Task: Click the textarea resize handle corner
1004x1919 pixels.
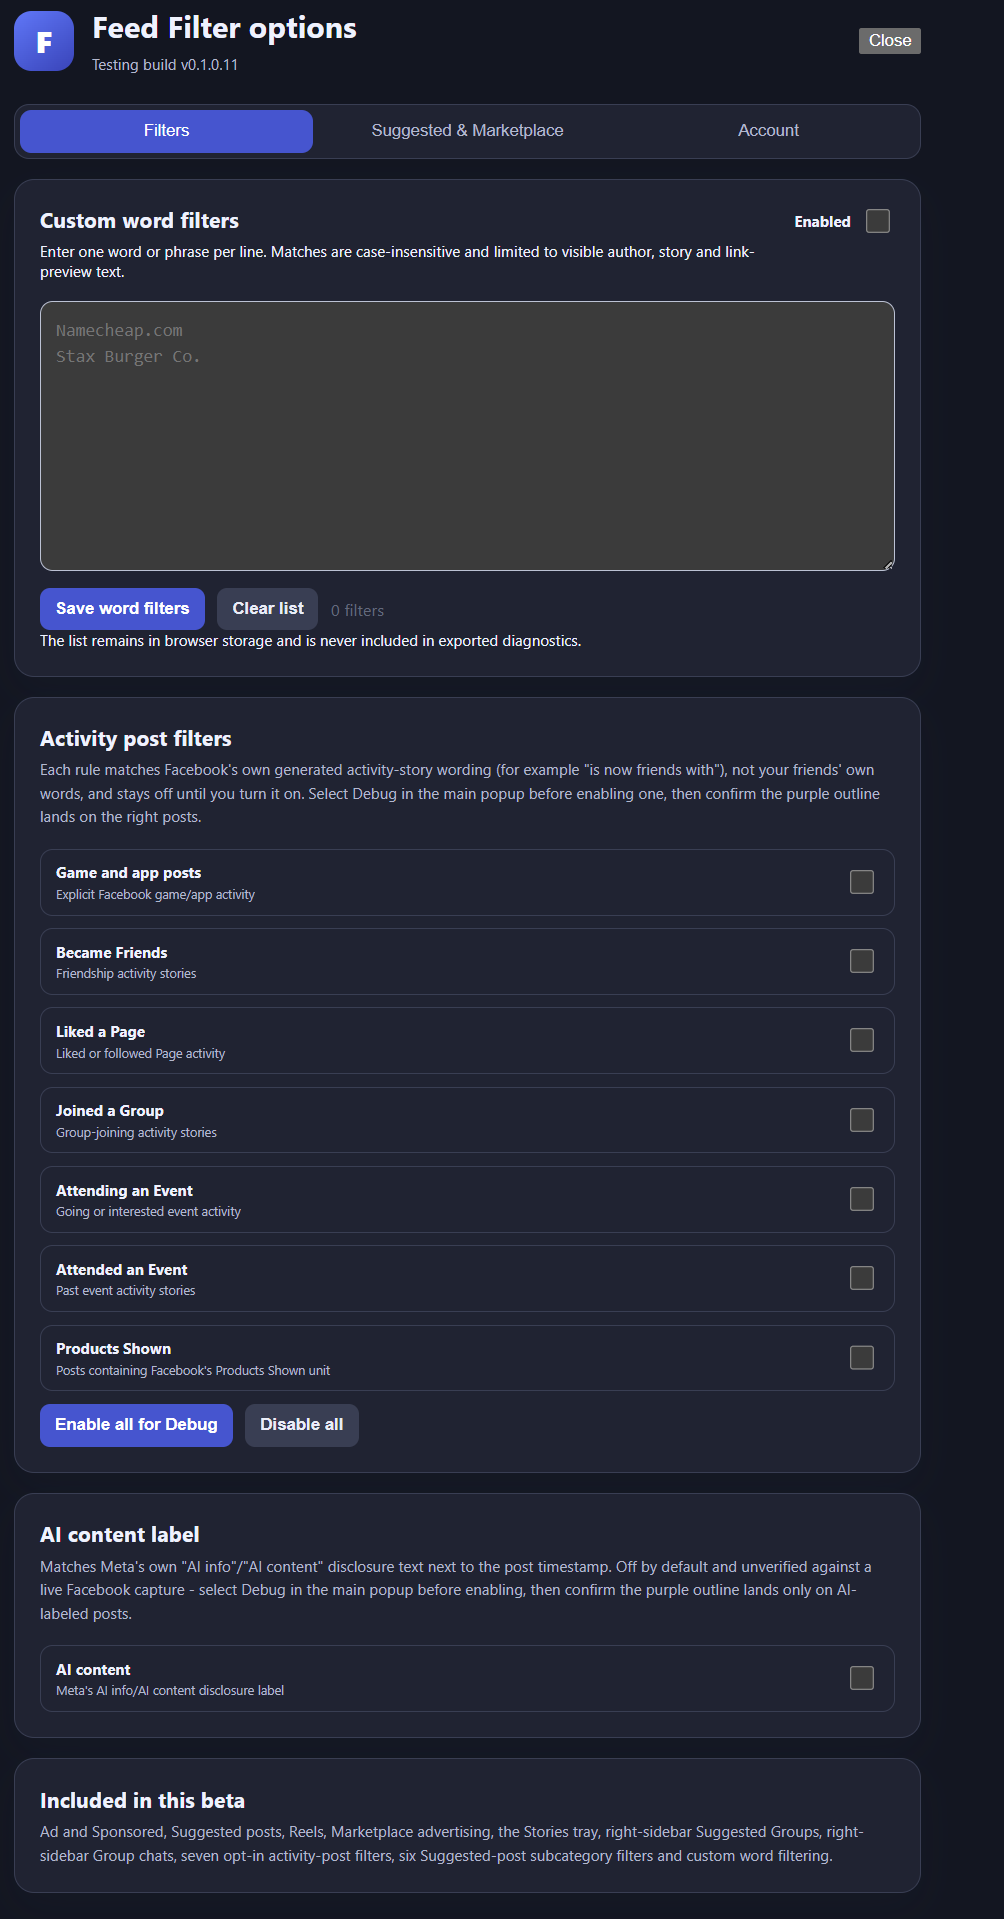Action: (x=888, y=565)
